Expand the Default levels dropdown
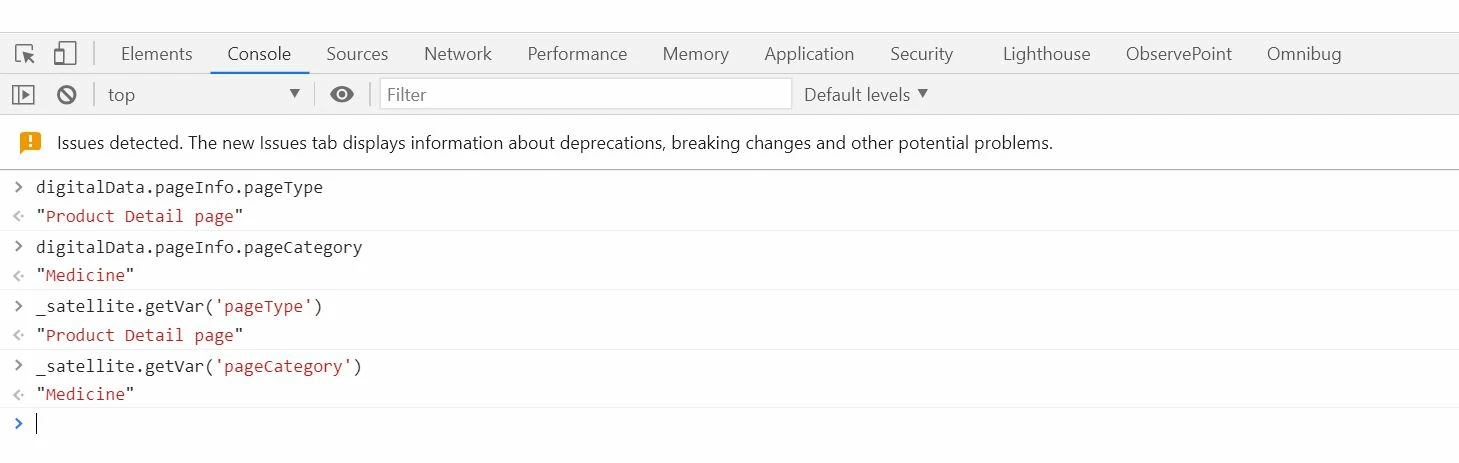The image size is (1459, 463). coord(866,95)
